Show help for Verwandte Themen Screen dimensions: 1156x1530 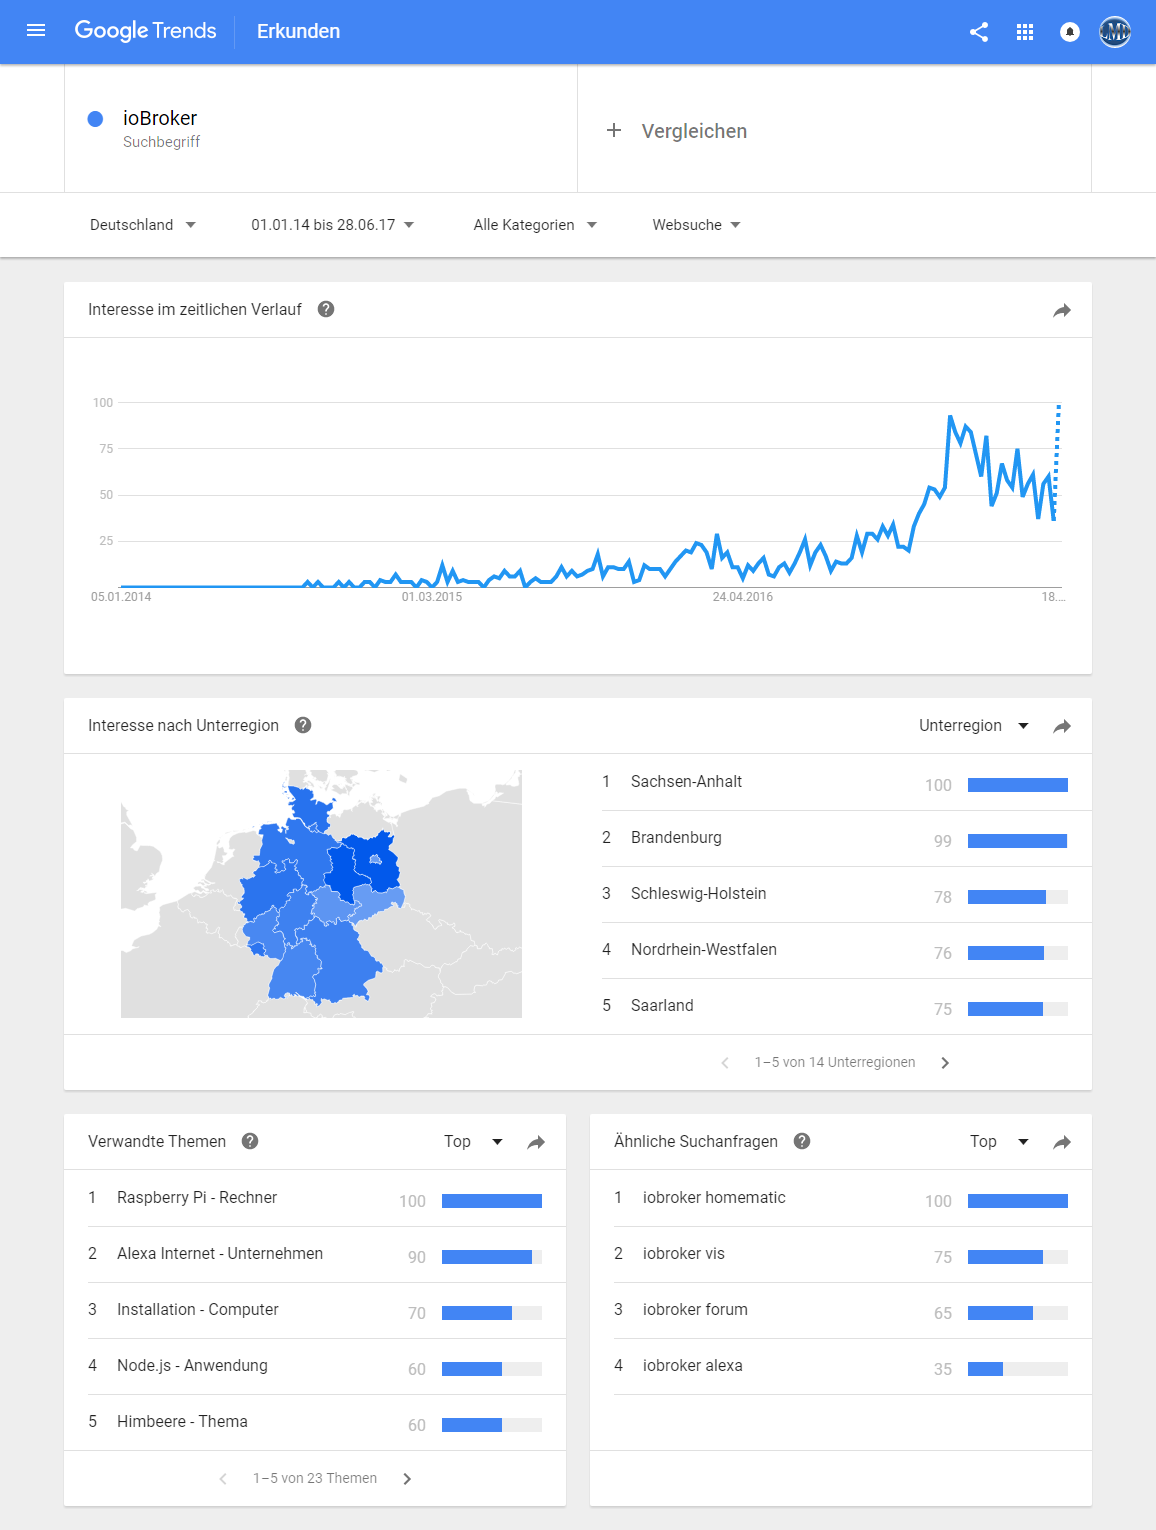tap(250, 1141)
